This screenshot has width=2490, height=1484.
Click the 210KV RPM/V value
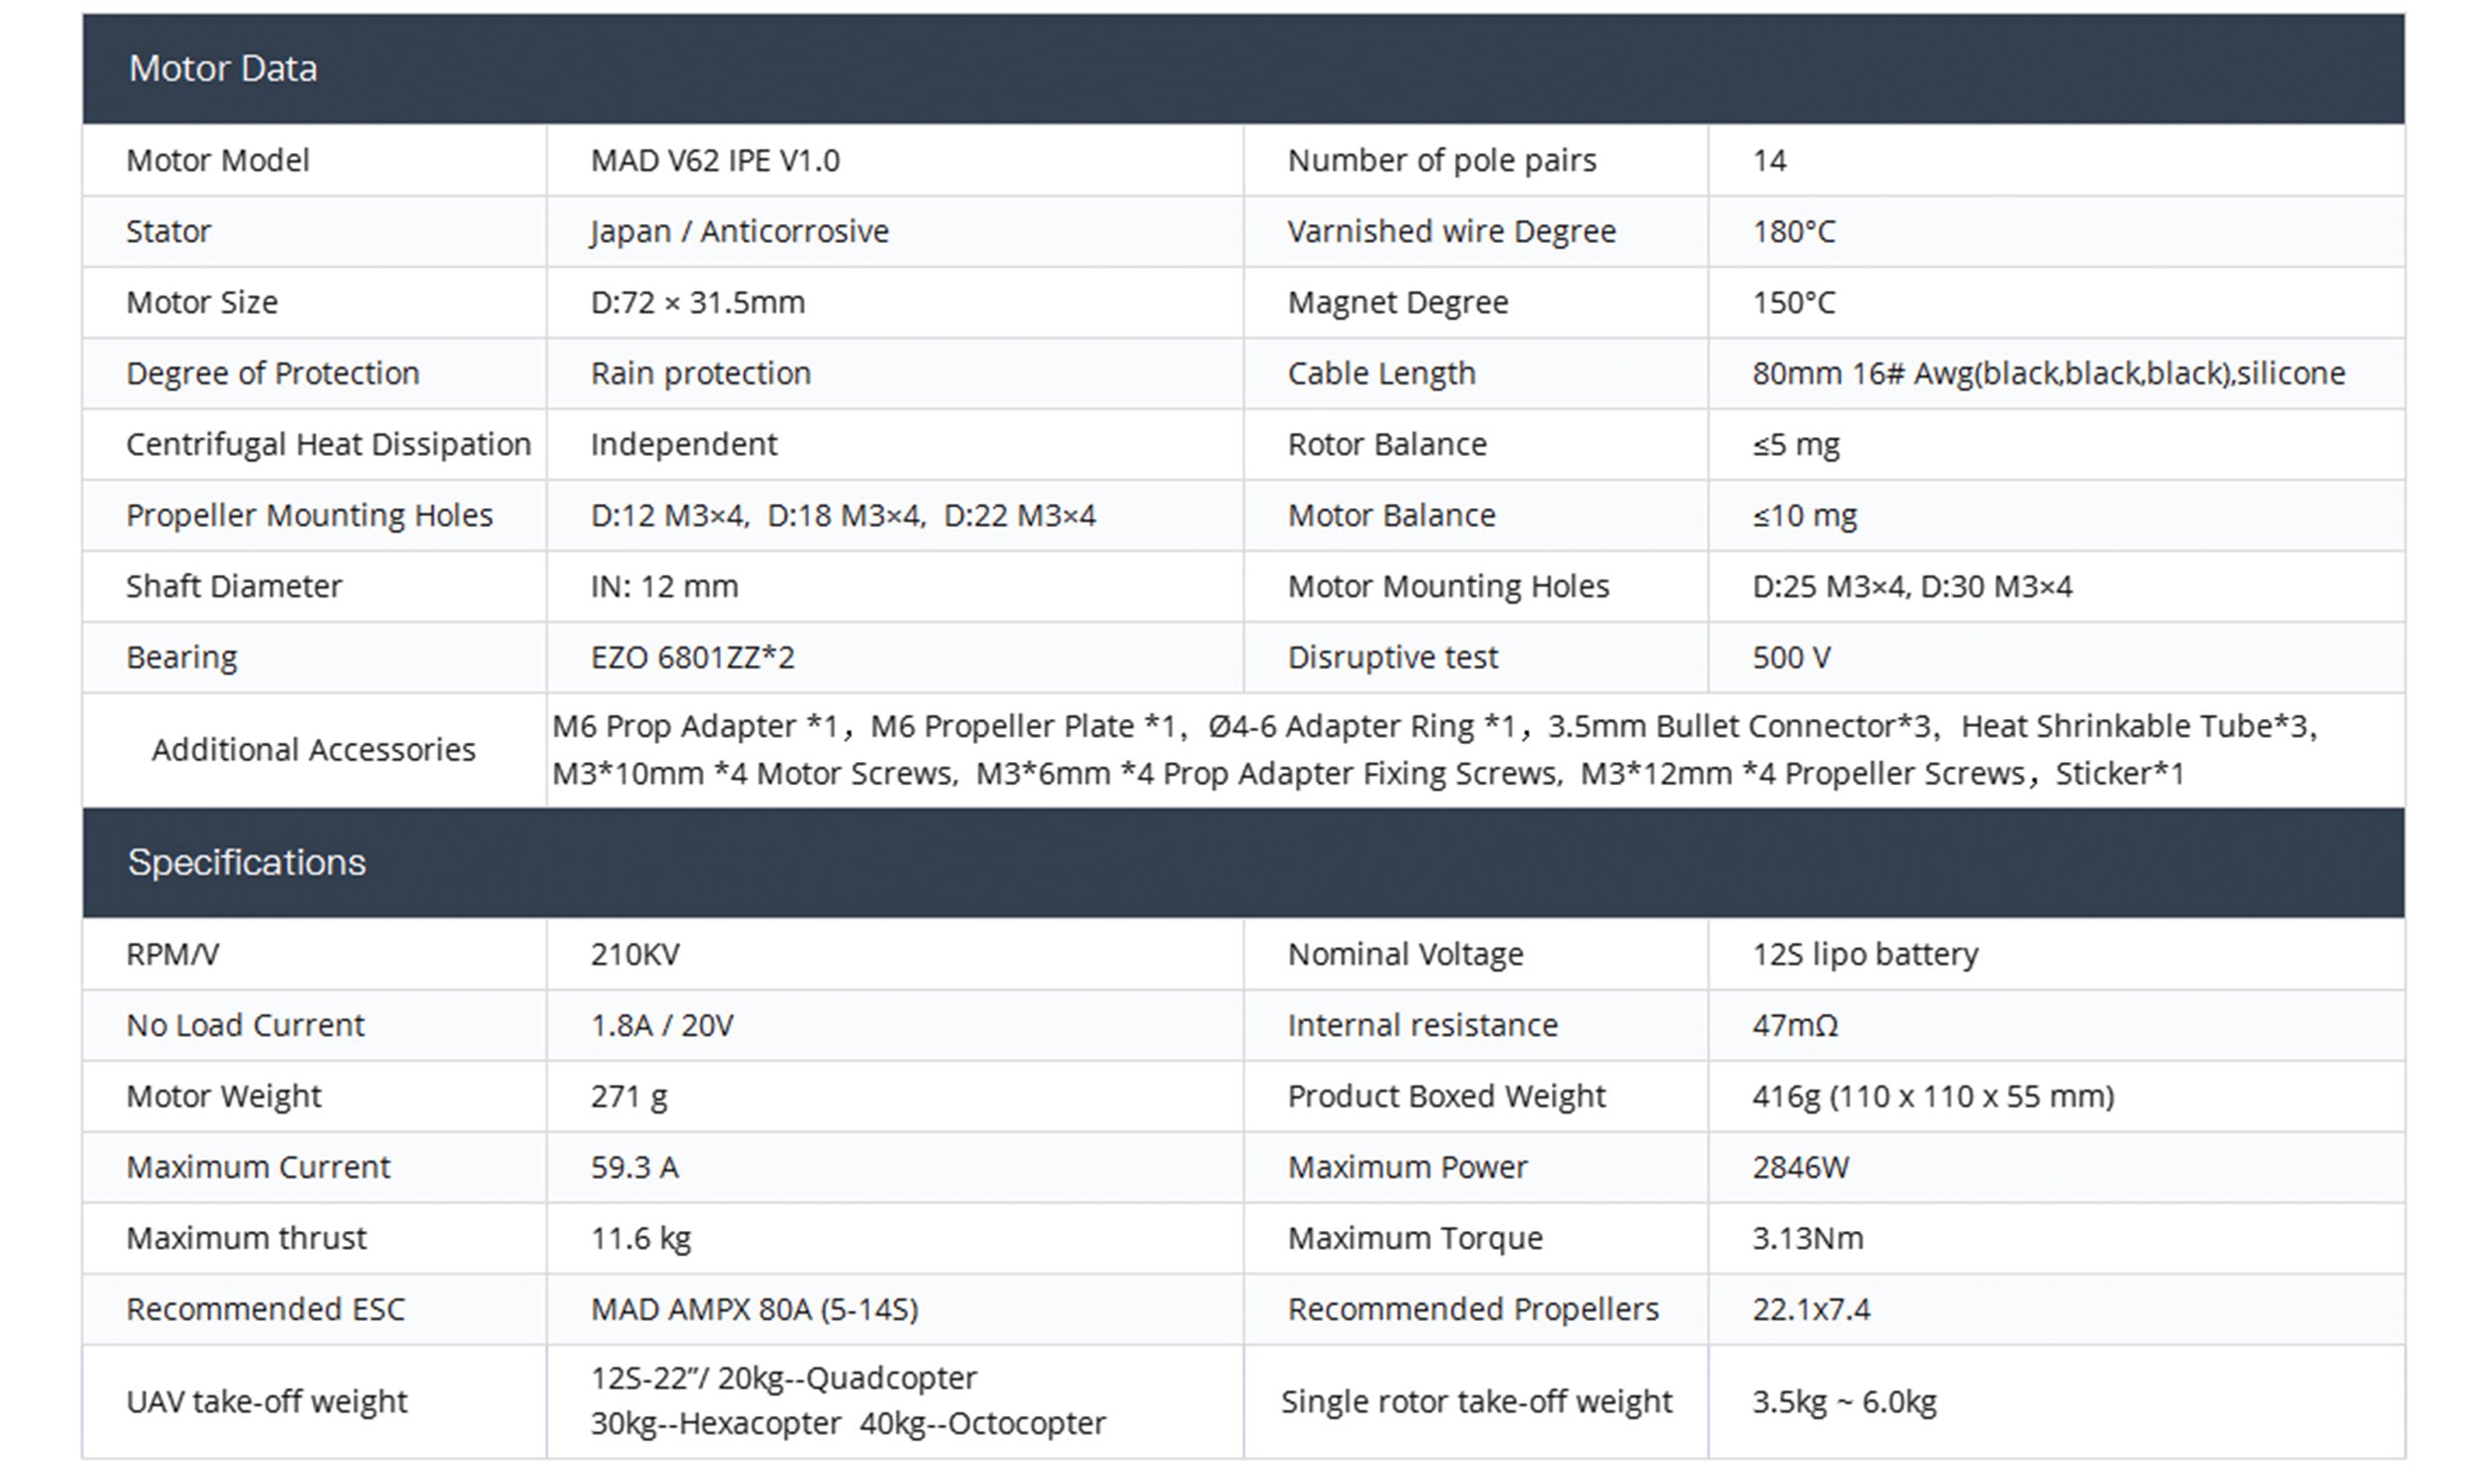(x=635, y=955)
